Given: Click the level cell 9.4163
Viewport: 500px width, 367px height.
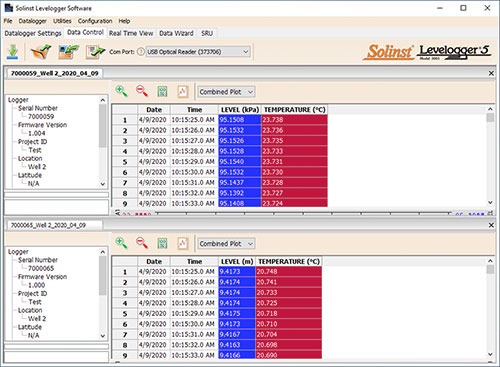Looking at the screenshot, I should tap(237, 345).
